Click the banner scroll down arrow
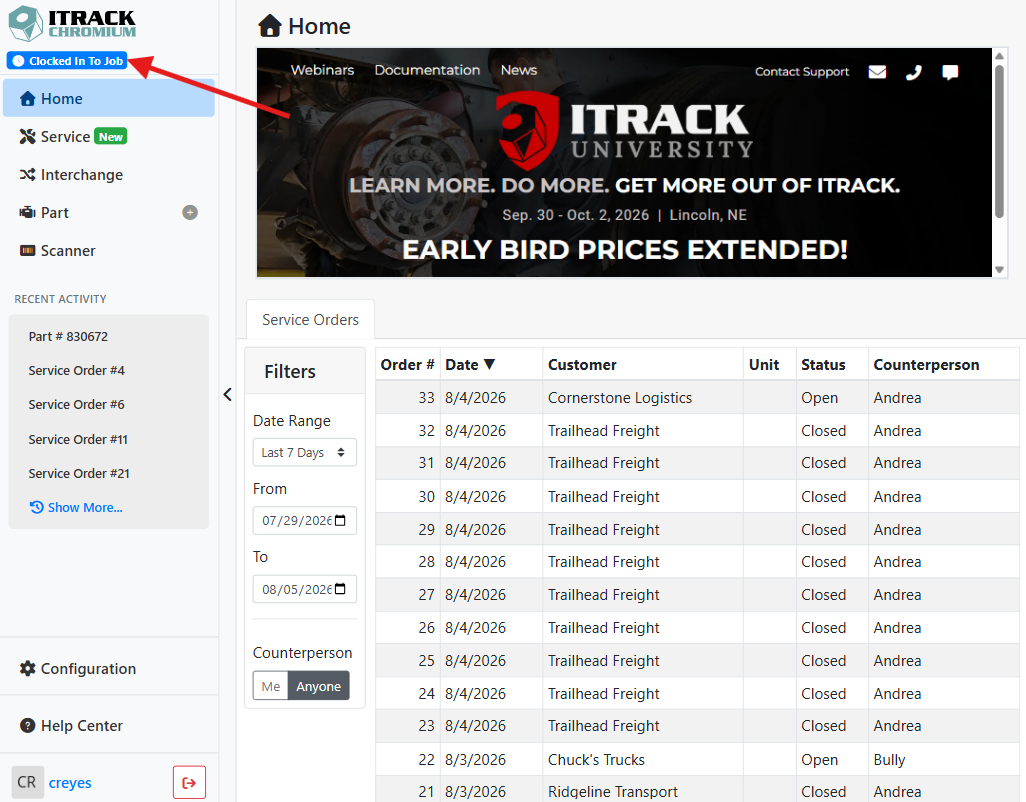The width and height of the screenshot is (1026, 802). pos(999,270)
